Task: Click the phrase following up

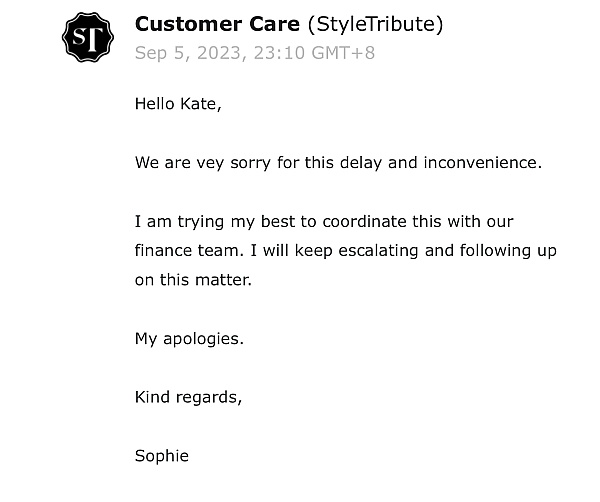Action: [508, 251]
